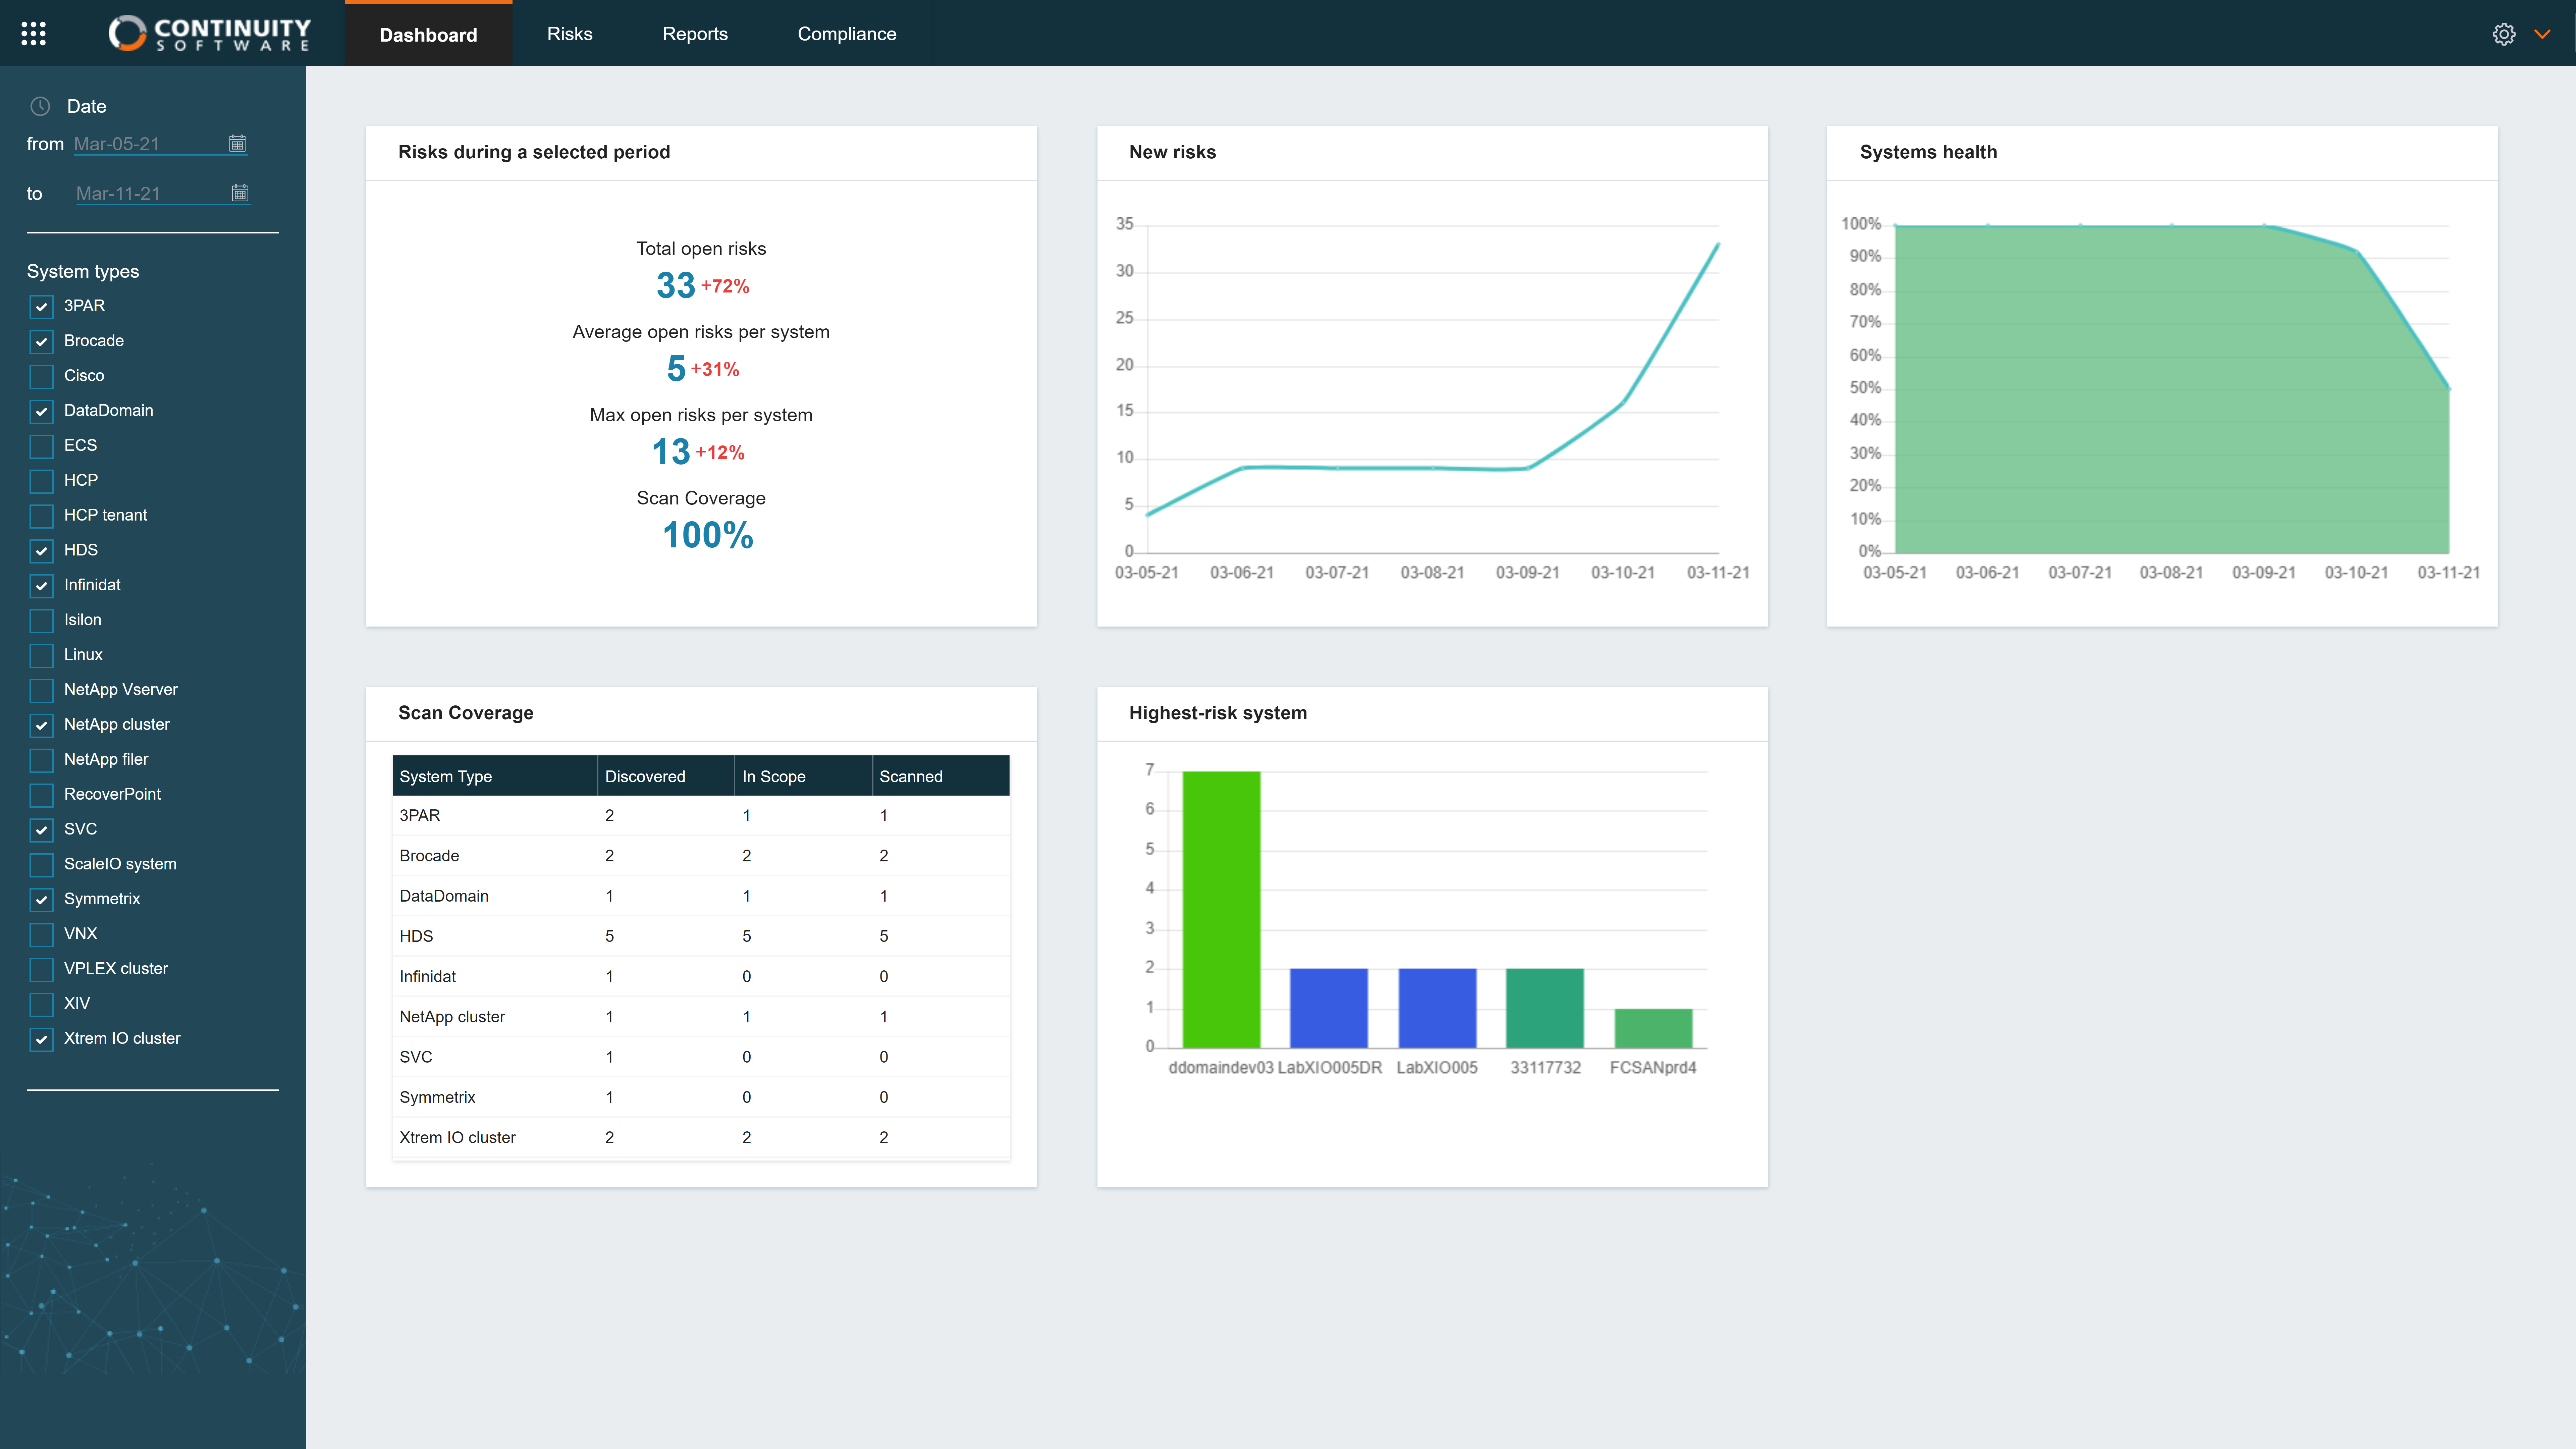Open the apps grid menu icon
The width and height of the screenshot is (2576, 1449).
point(33,34)
